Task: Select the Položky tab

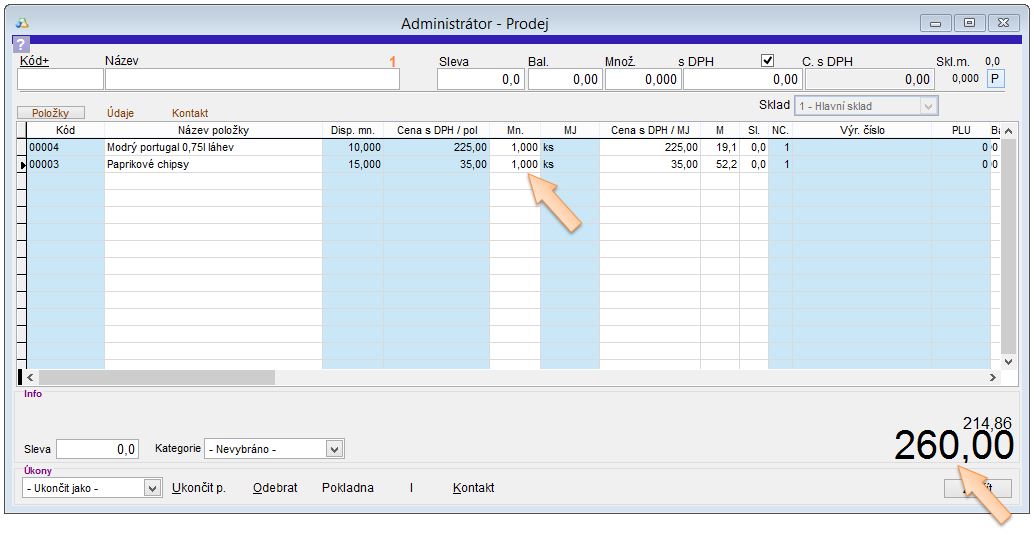Action: pos(51,113)
